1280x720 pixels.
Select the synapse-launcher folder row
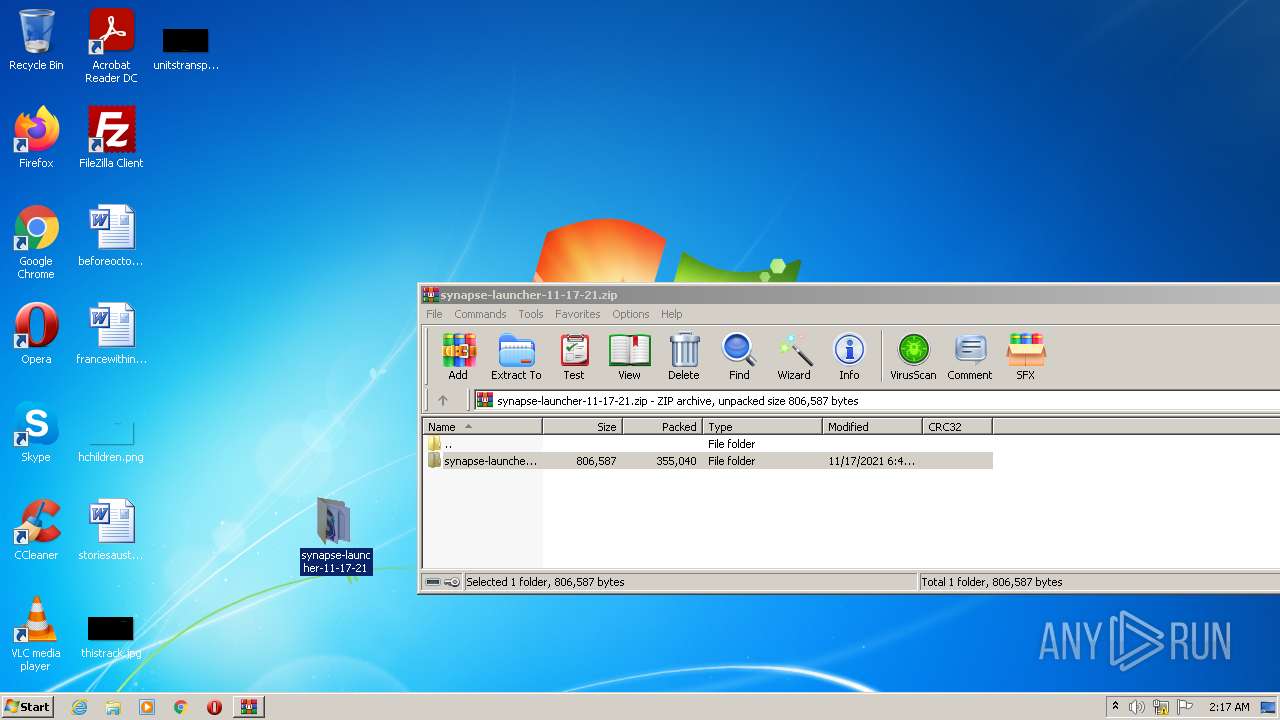(x=708, y=461)
